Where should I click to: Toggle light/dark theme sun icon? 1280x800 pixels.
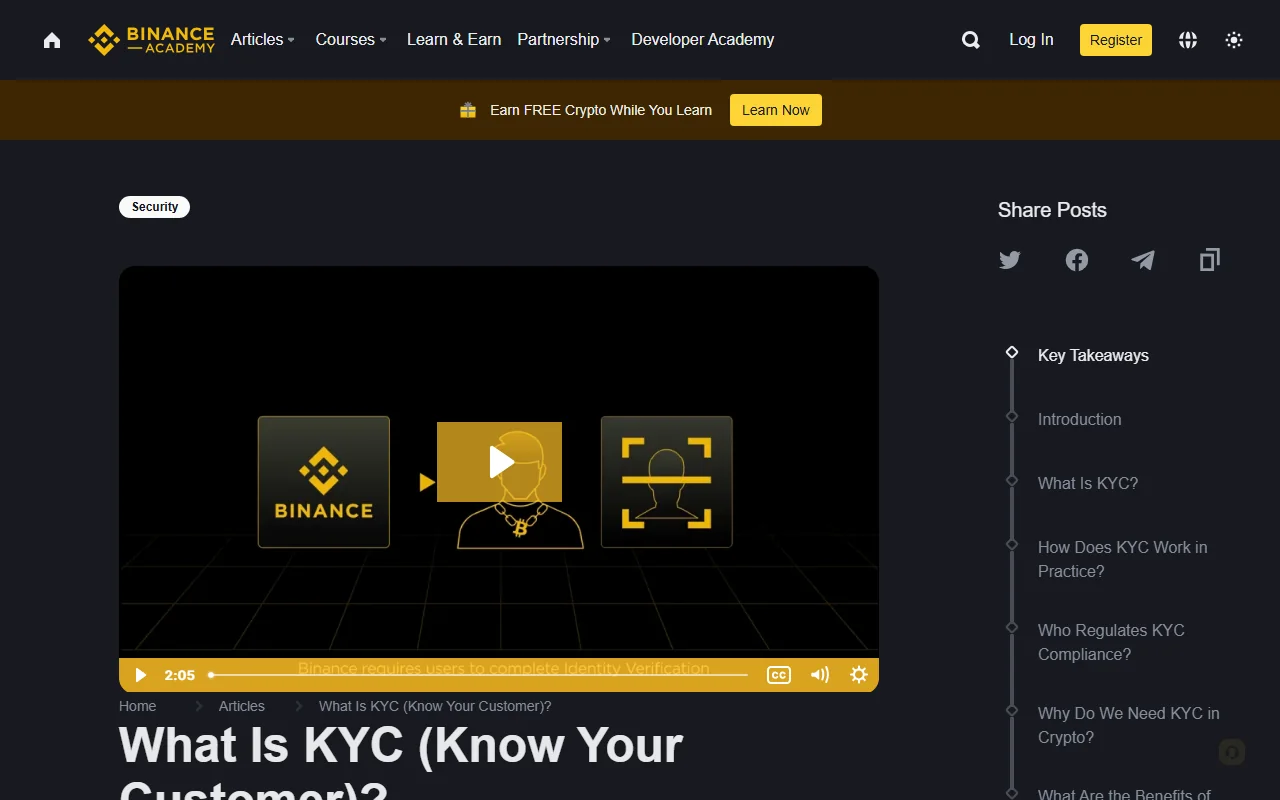point(1234,40)
